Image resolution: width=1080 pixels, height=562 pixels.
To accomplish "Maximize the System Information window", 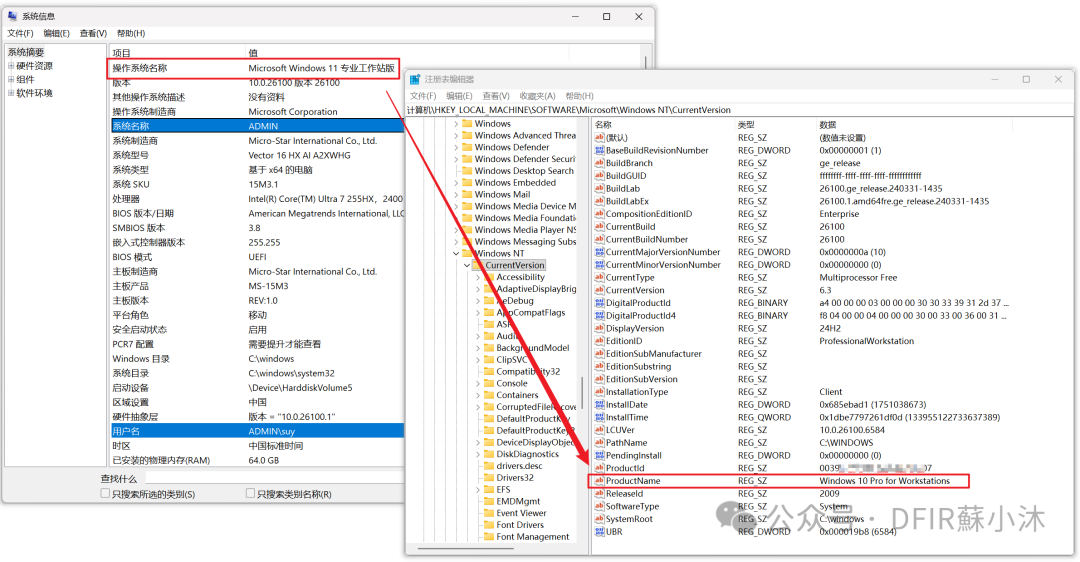I will tap(606, 17).
